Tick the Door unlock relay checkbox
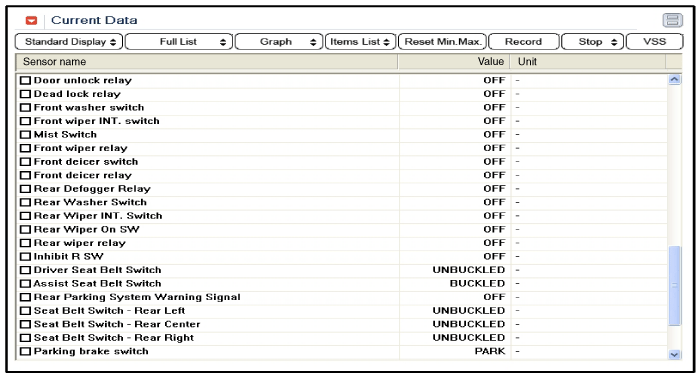700x377 pixels. (x=25, y=81)
